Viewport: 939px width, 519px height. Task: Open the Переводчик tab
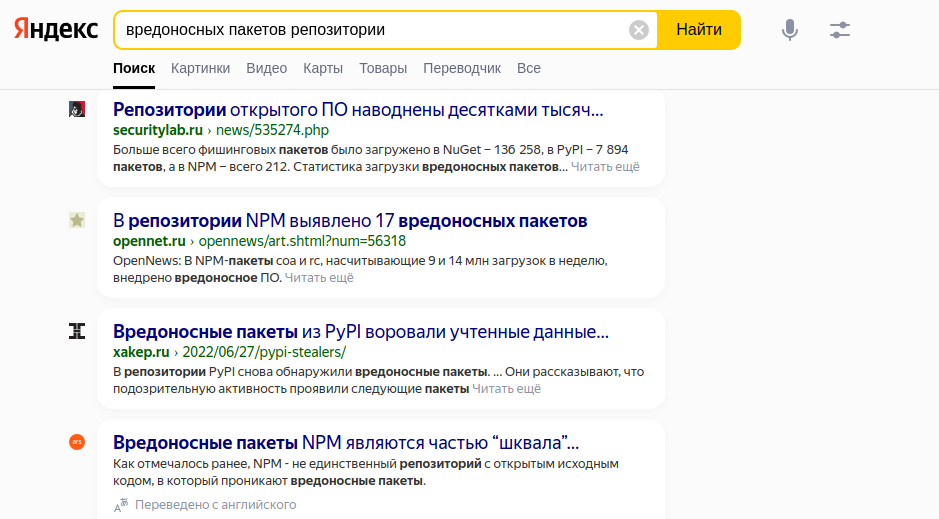[462, 68]
